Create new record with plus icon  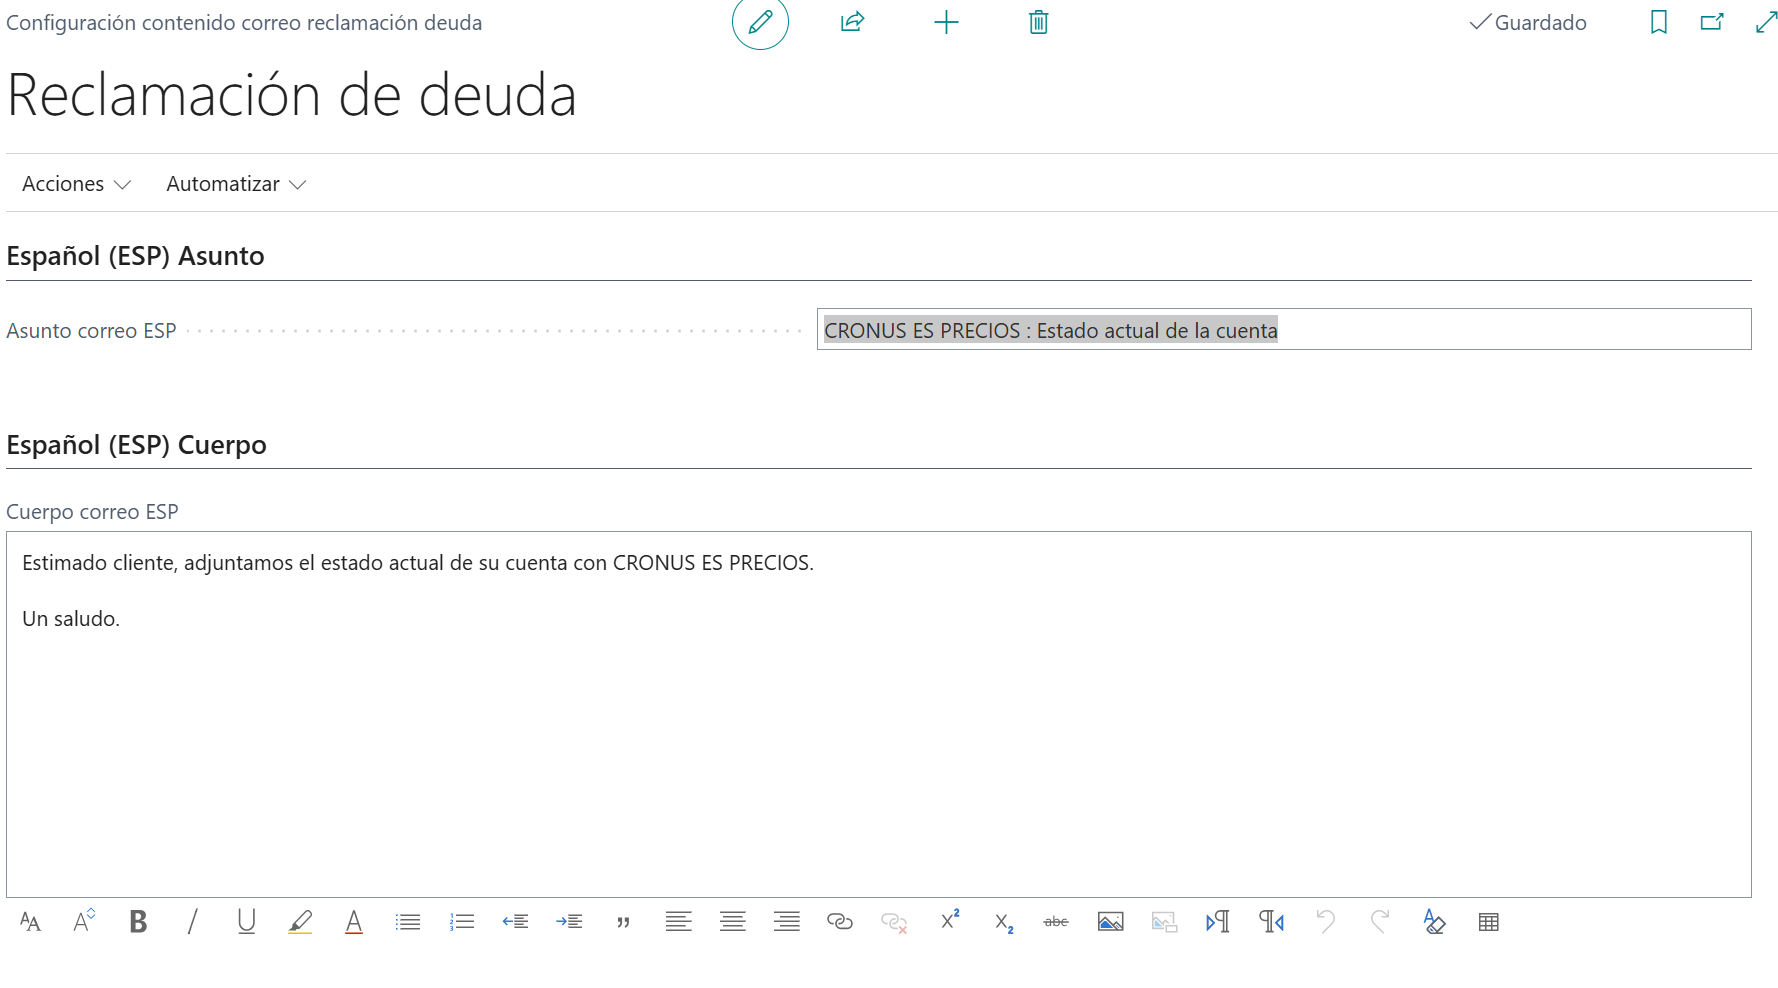tap(946, 22)
